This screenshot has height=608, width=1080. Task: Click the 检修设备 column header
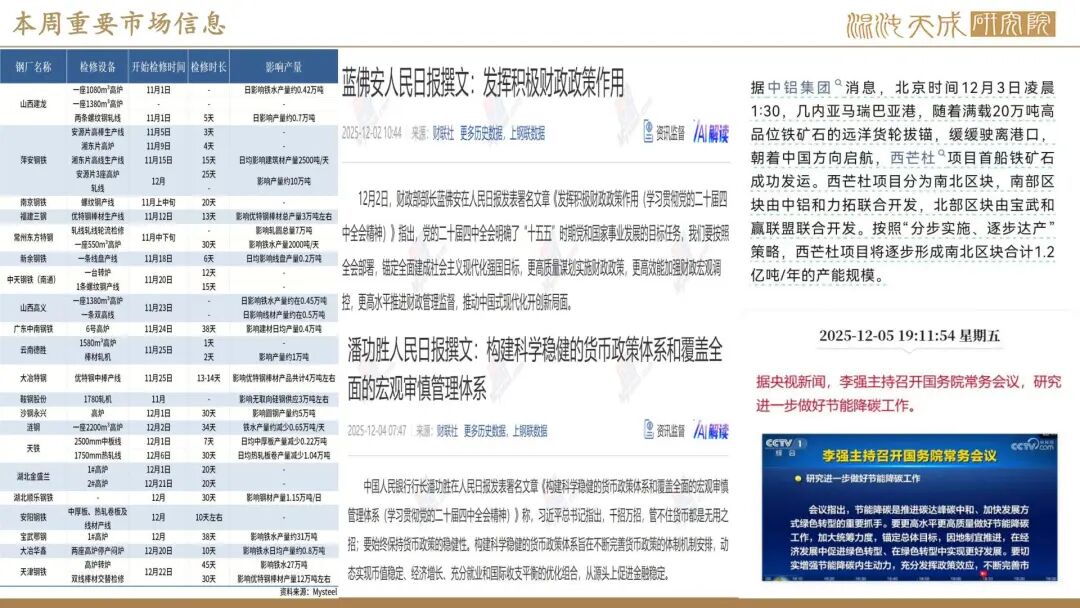[97, 67]
